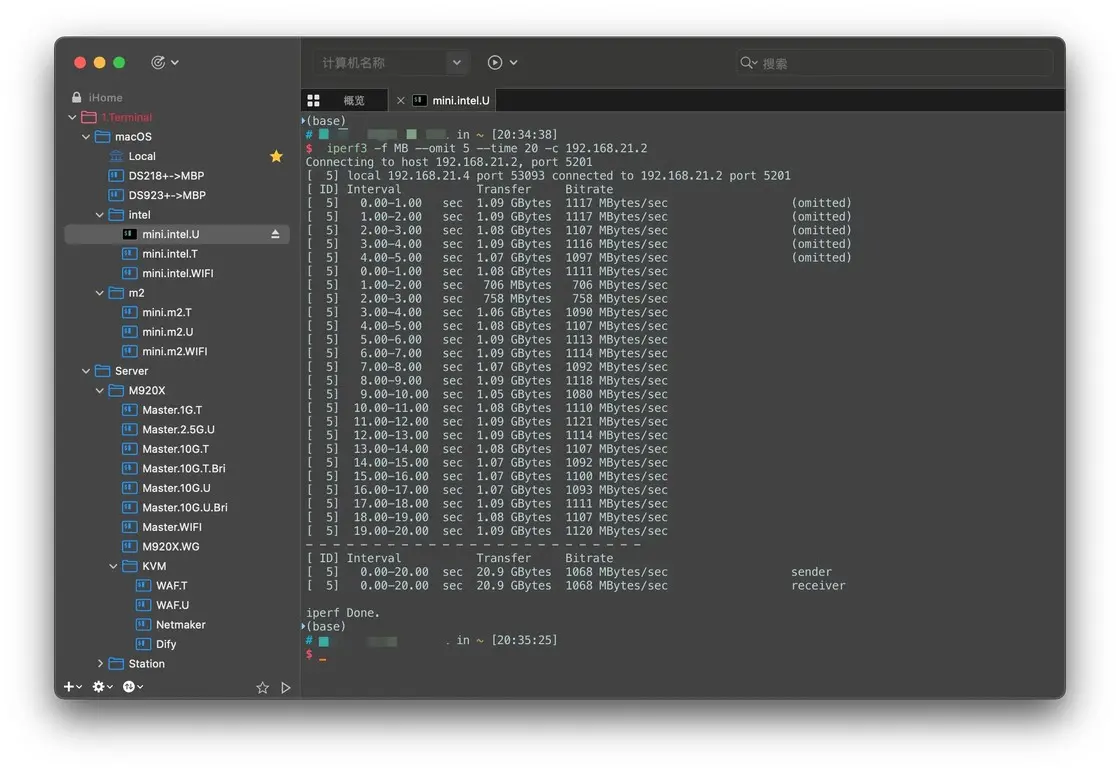Click the iperf3 command line text
1120x771 pixels.
pyautogui.click(x=487, y=149)
